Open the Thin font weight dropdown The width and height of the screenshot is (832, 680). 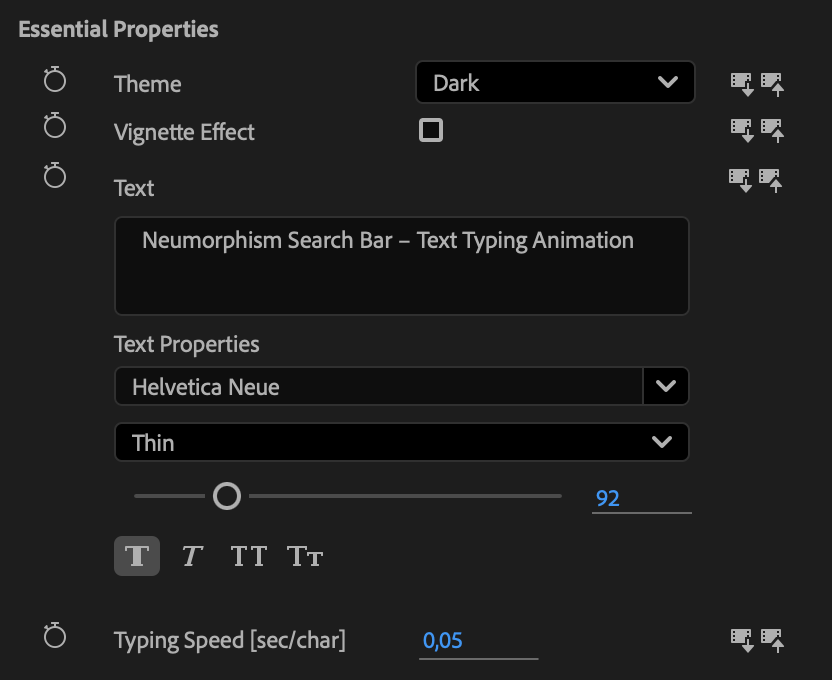pyautogui.click(x=401, y=442)
